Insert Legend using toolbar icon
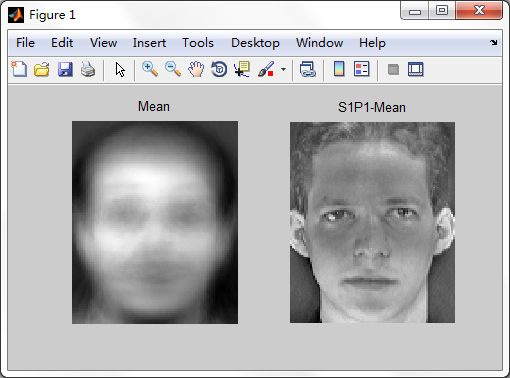The height and width of the screenshot is (378, 510). tap(362, 69)
